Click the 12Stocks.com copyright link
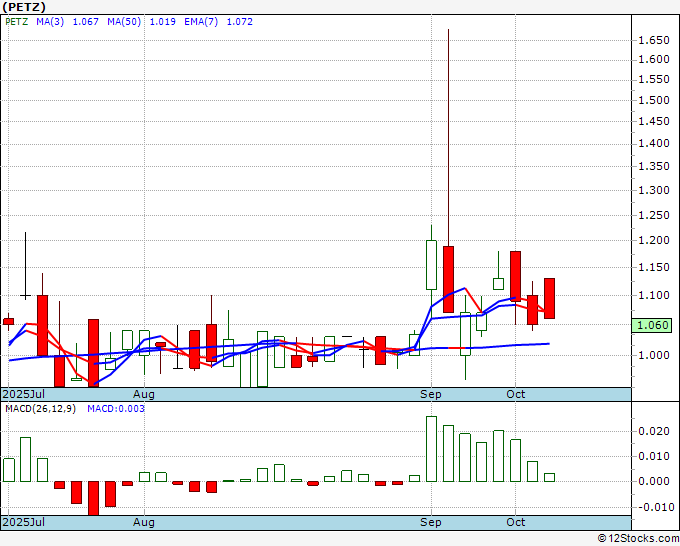Image resolution: width=680 pixels, height=546 pixels. (638, 538)
